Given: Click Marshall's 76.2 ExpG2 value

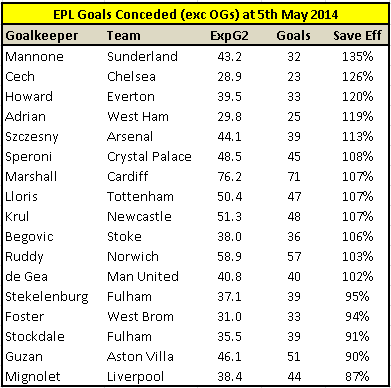Looking at the screenshot, I should (229, 177).
